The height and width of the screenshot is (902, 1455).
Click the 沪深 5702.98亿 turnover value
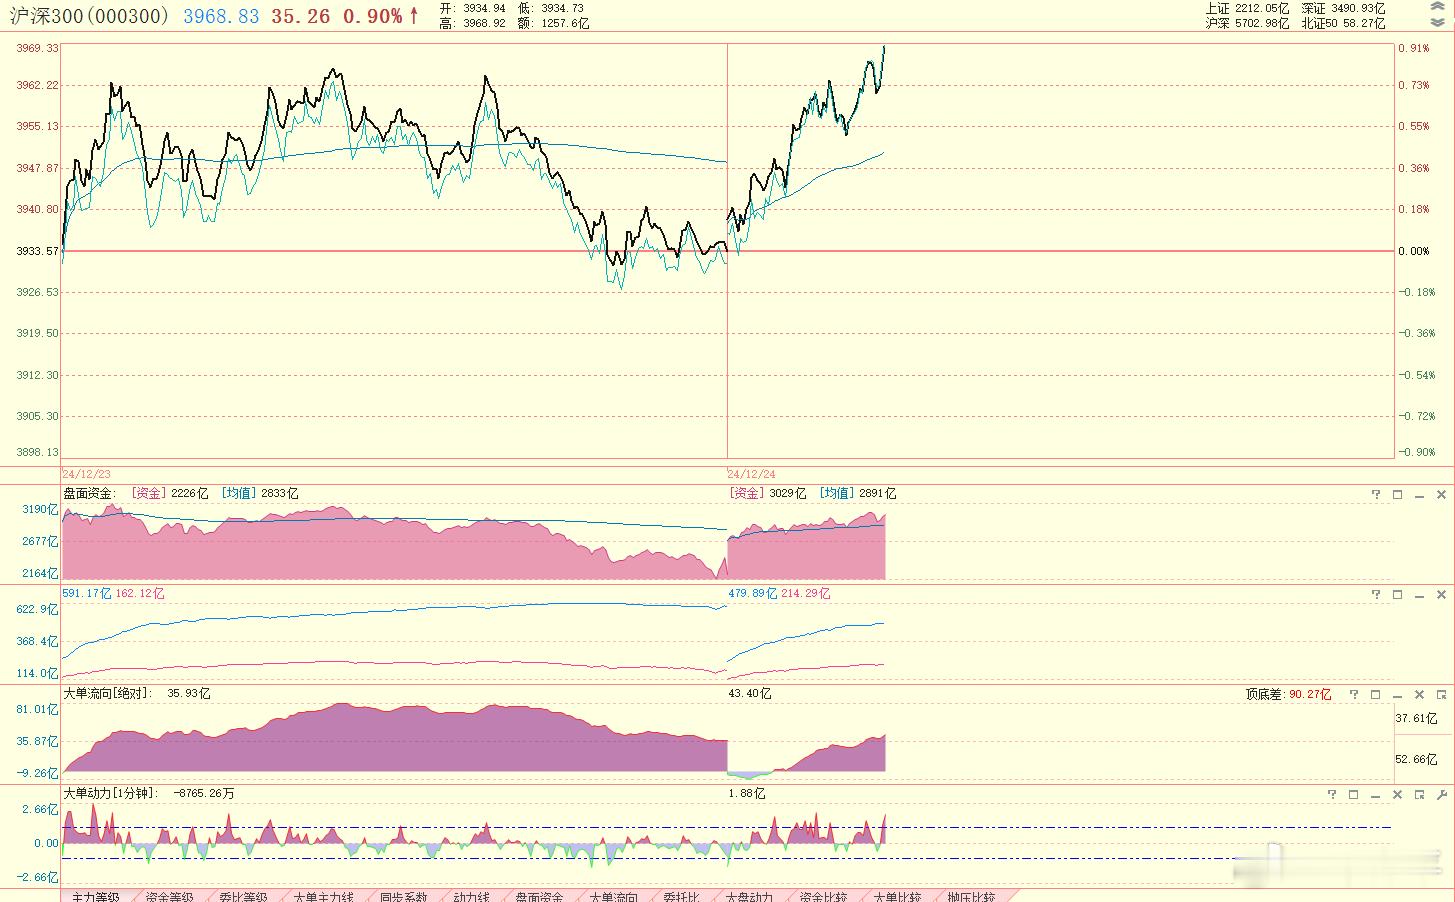click(1247, 23)
